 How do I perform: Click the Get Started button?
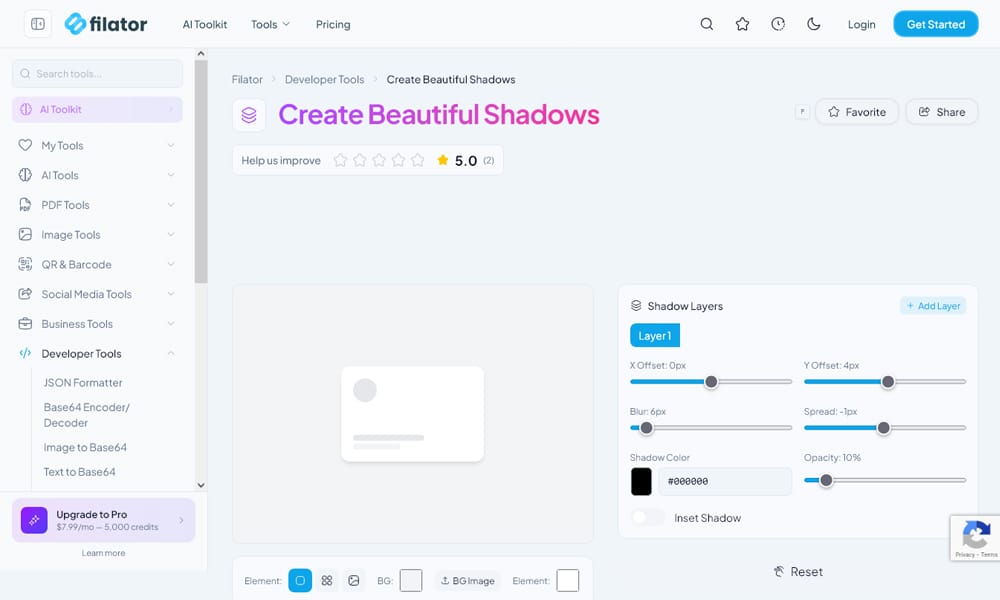935,24
